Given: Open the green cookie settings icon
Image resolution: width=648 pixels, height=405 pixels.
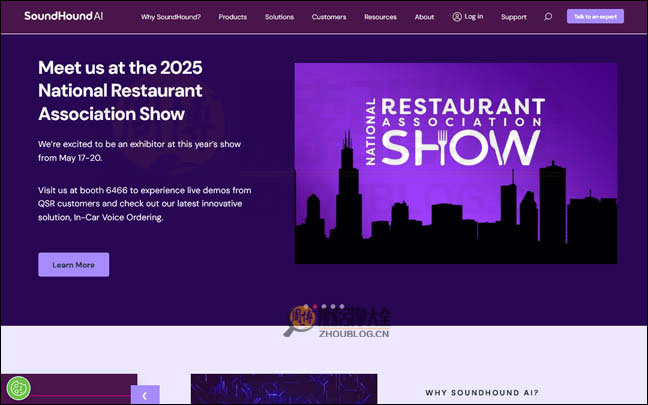Looking at the screenshot, I should [x=18, y=388].
